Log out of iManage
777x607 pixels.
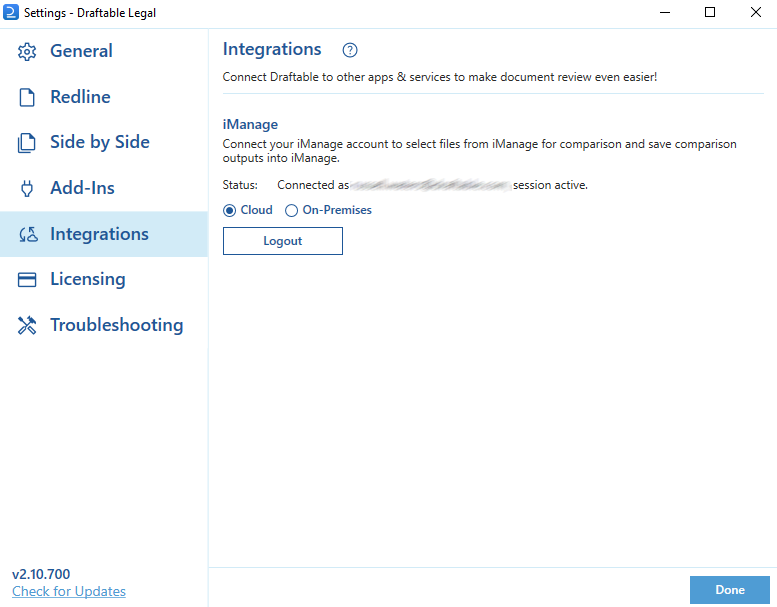click(x=282, y=241)
